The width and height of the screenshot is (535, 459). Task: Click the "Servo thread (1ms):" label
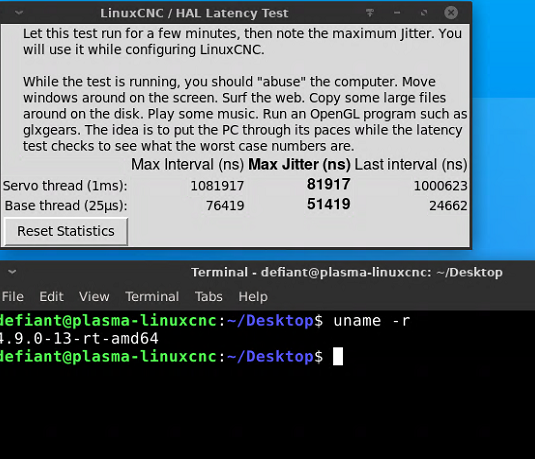point(65,186)
